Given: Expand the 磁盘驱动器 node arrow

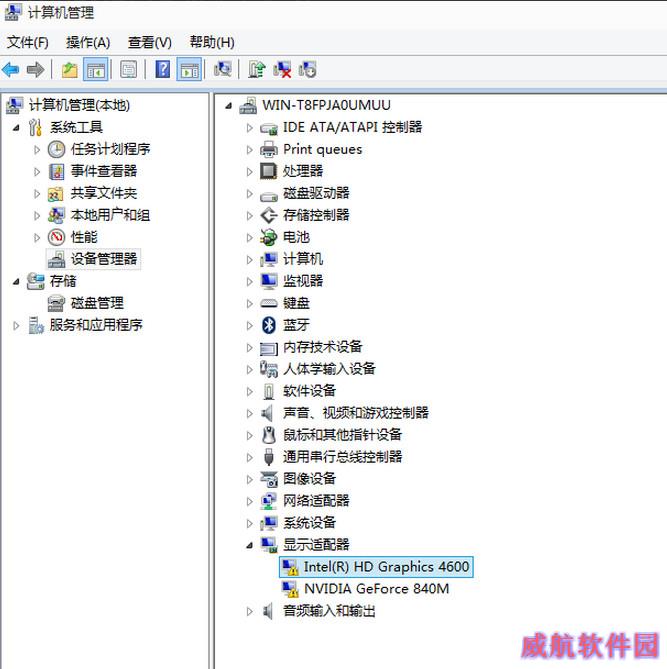Looking at the screenshot, I should [x=250, y=194].
